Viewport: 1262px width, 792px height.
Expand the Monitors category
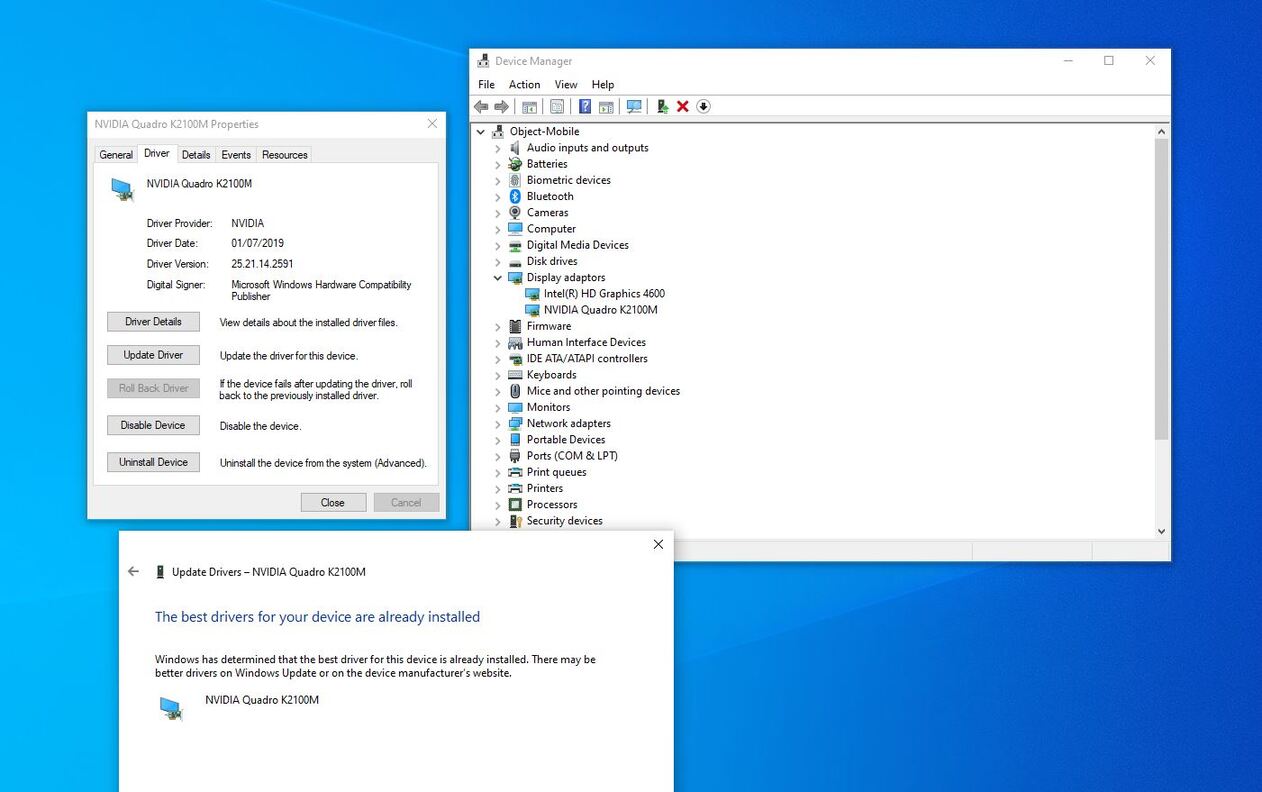tap(498, 408)
